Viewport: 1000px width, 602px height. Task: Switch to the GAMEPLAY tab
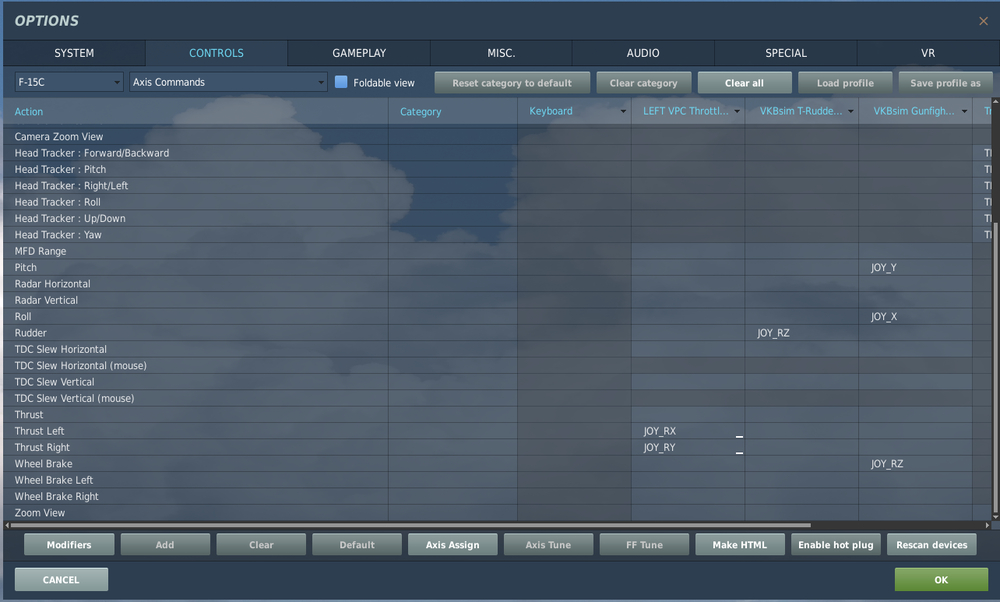358,53
